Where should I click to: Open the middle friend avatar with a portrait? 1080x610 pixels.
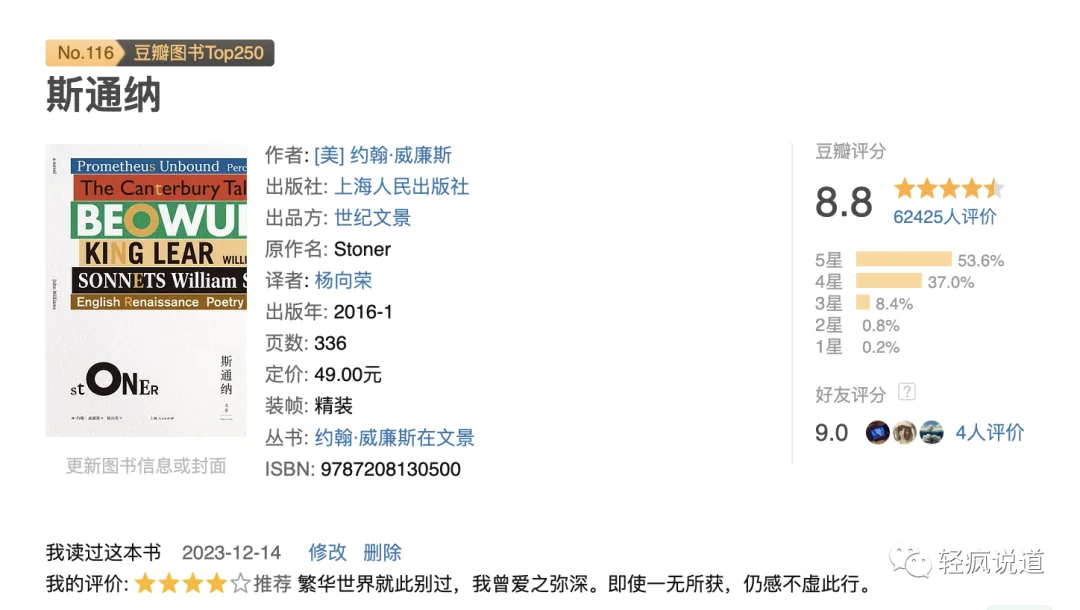coord(904,432)
